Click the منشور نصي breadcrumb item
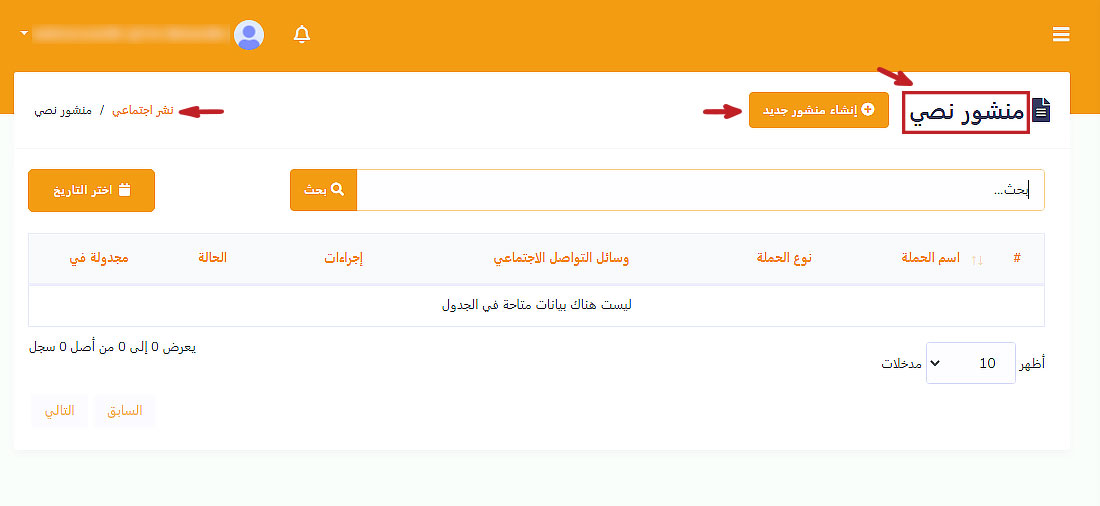Viewport: 1100px width, 506px height. pos(63,110)
